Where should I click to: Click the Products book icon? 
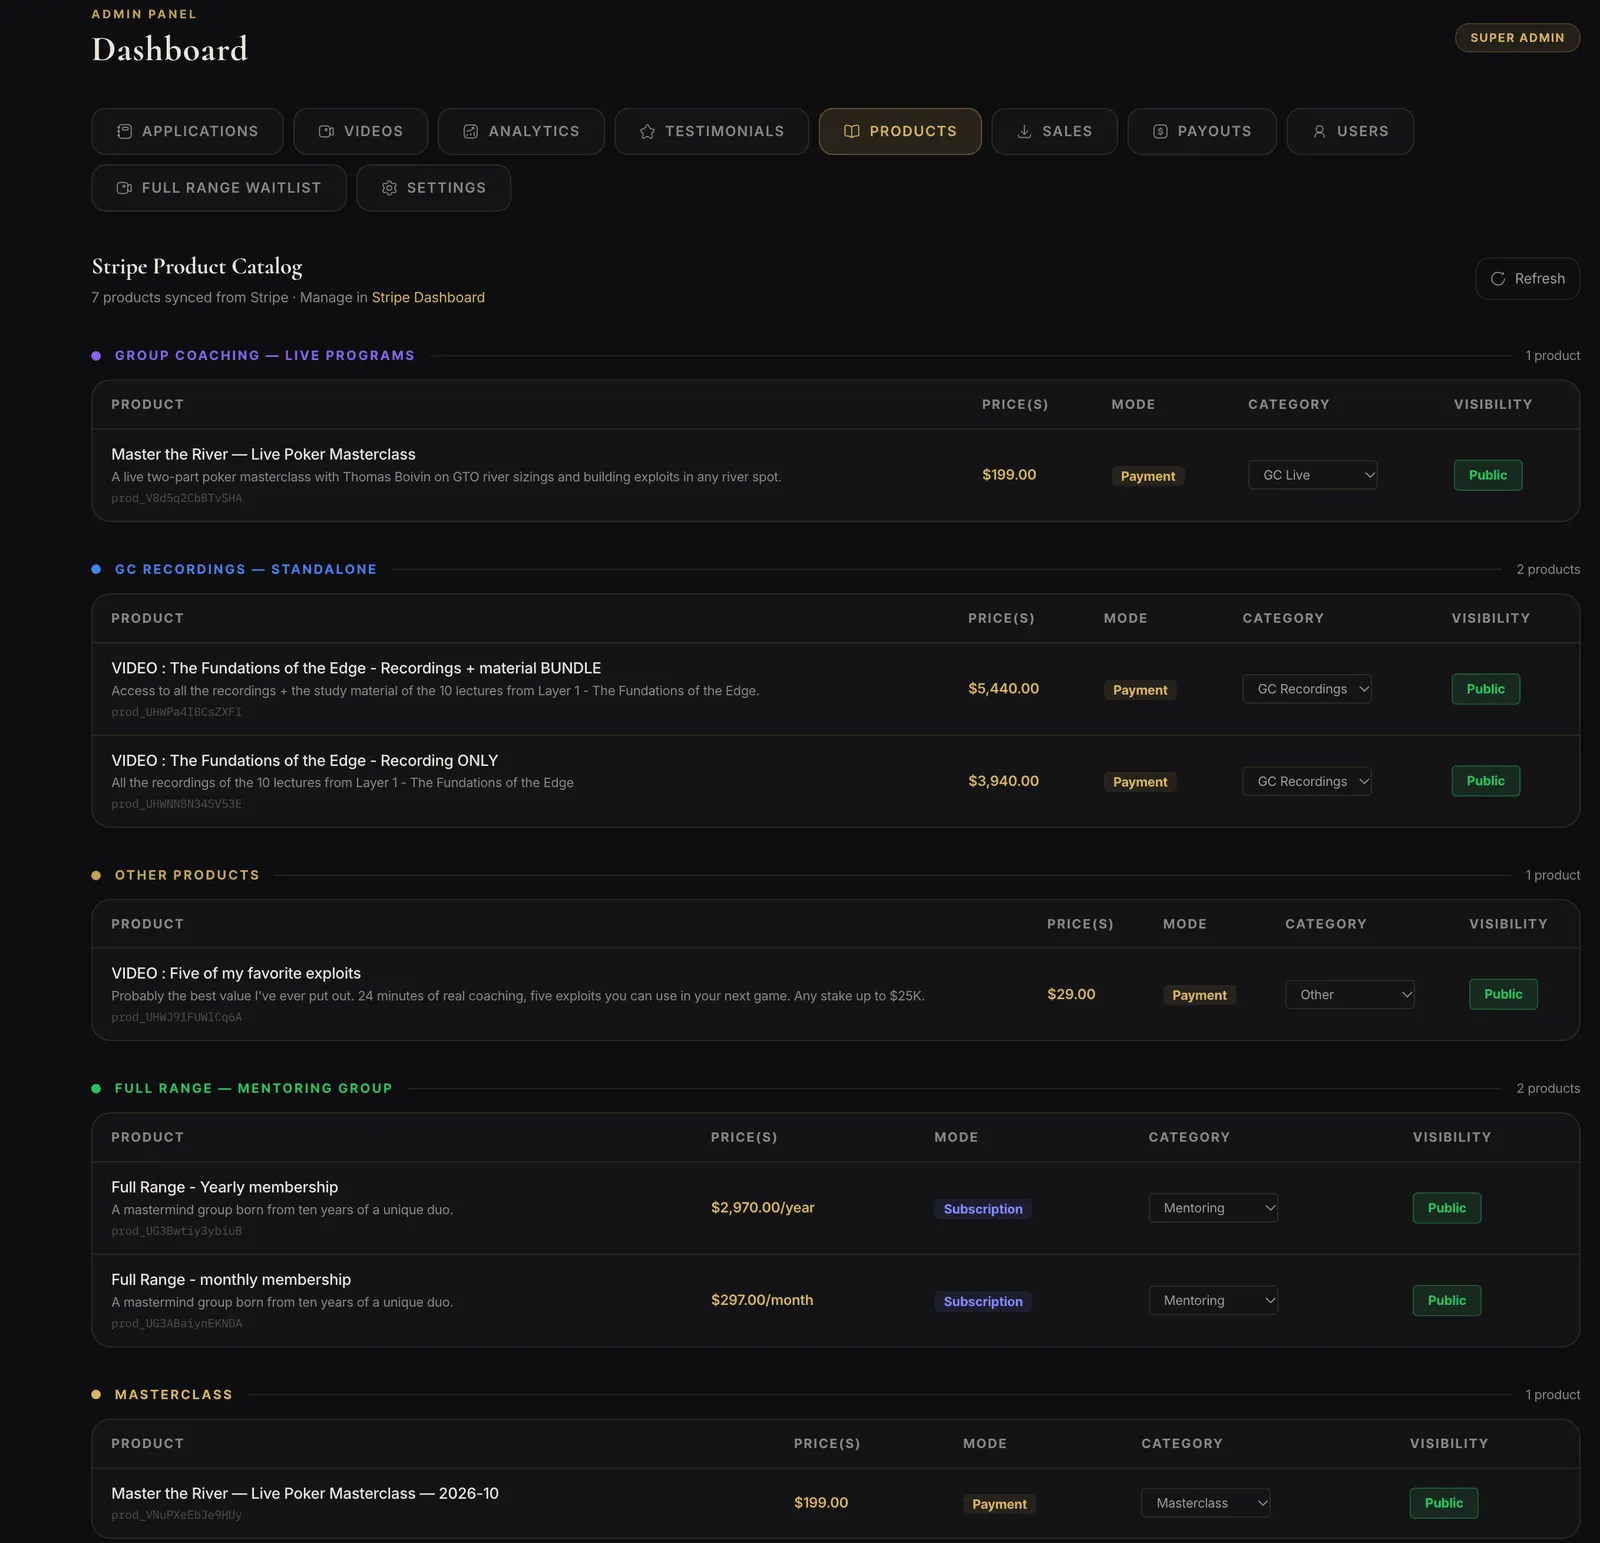point(851,131)
